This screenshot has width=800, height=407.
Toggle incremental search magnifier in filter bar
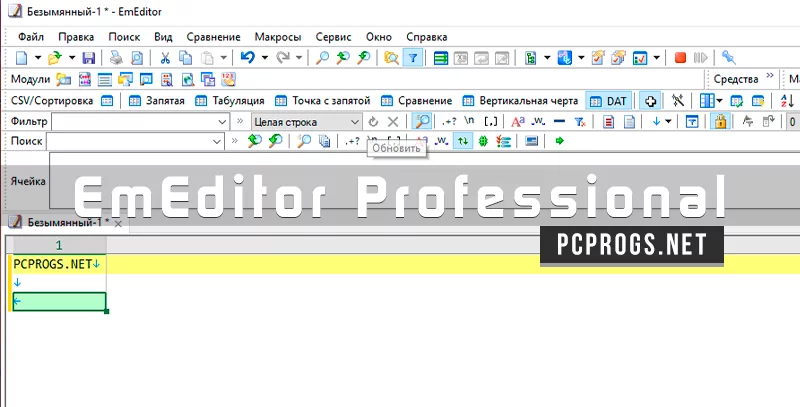tap(422, 121)
